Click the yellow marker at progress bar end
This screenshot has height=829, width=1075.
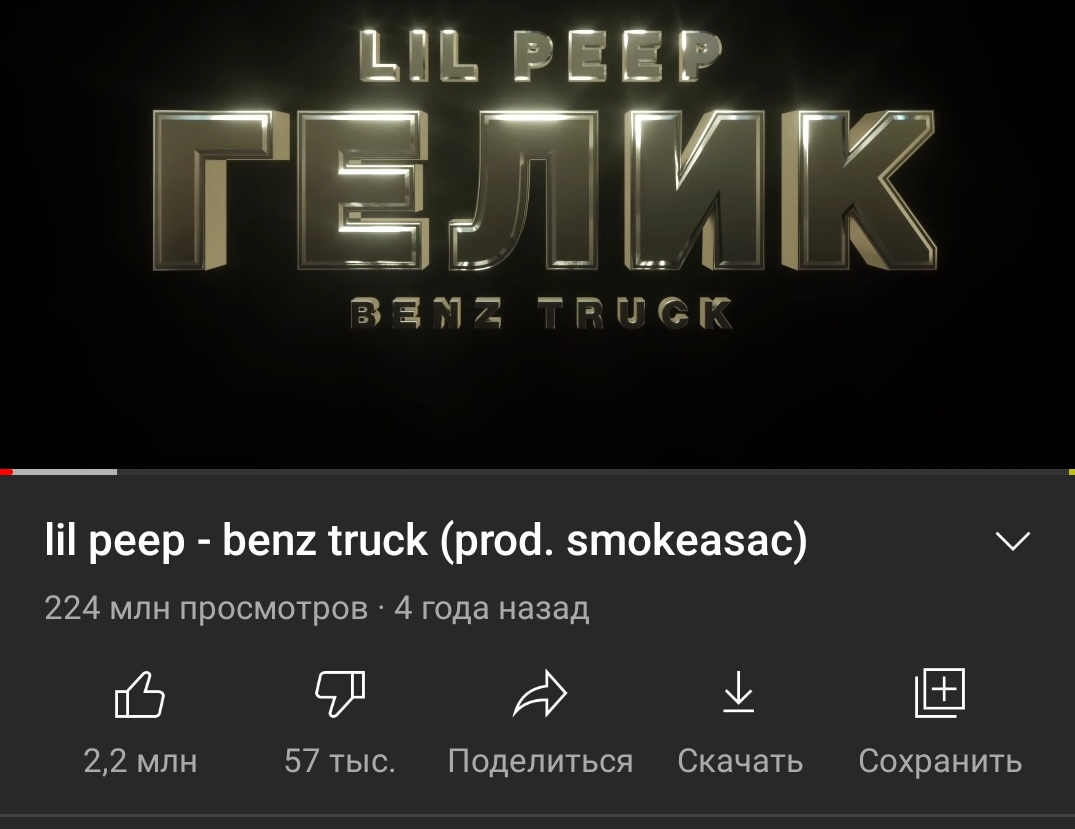click(1072, 472)
